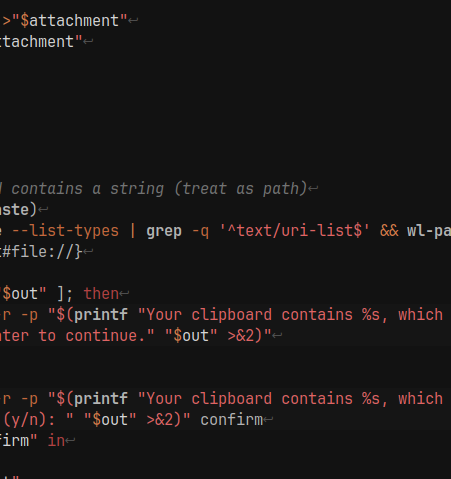The width and height of the screenshot is (451, 479).
Task: Click the "$attachment" string on first line
Action: [69, 21]
